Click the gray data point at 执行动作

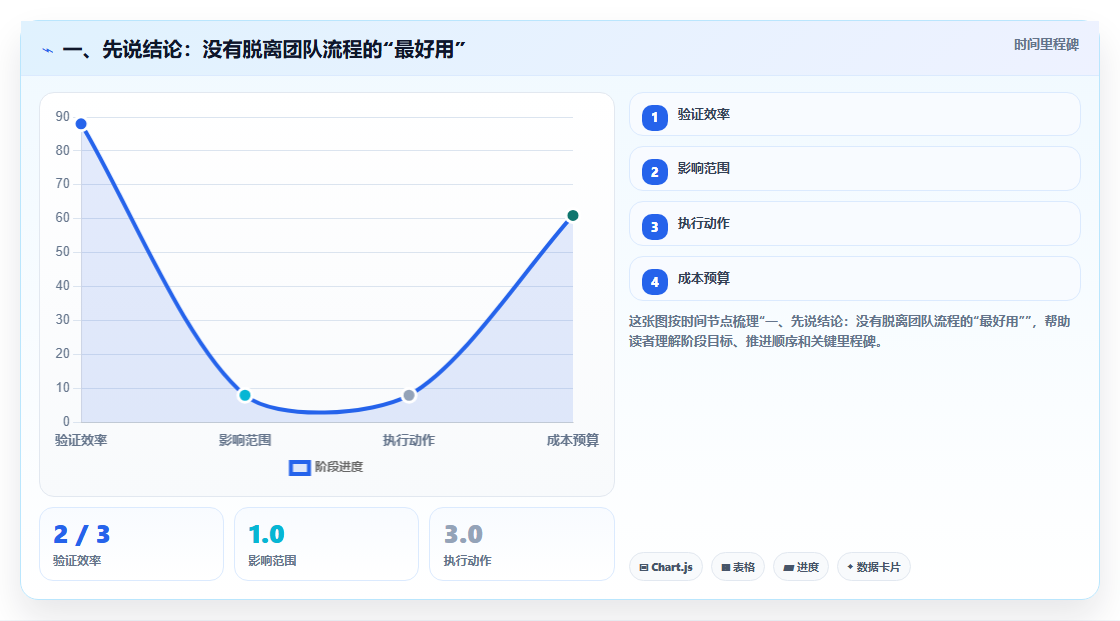pyautogui.click(x=409, y=395)
